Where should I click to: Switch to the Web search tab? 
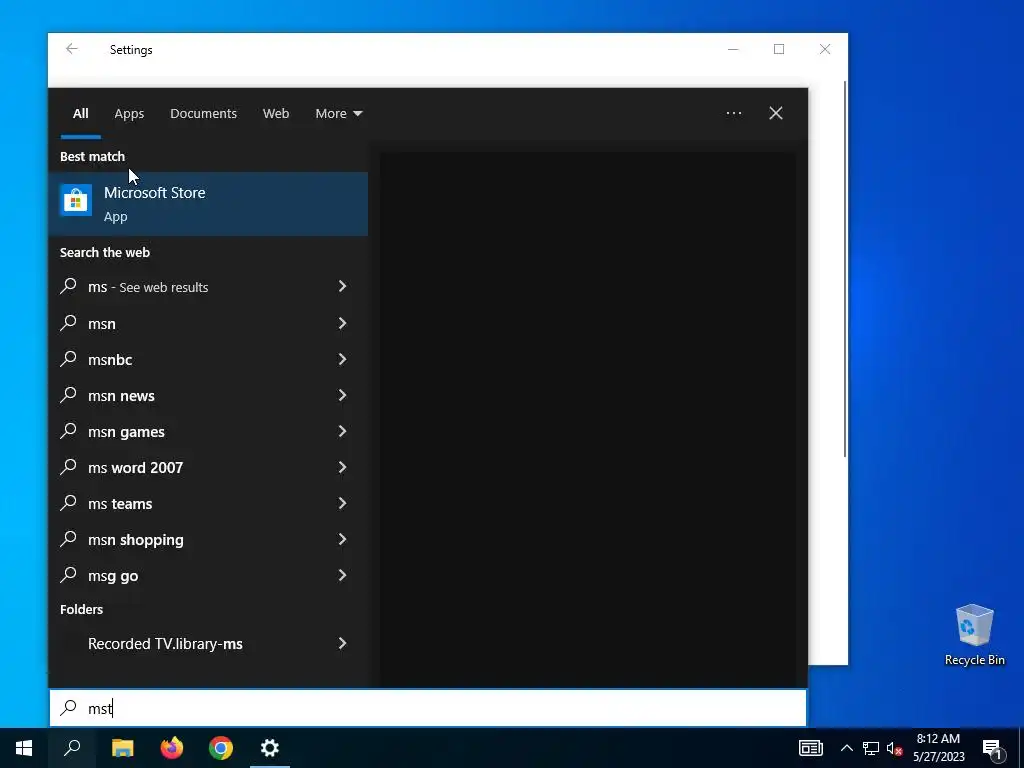point(276,114)
